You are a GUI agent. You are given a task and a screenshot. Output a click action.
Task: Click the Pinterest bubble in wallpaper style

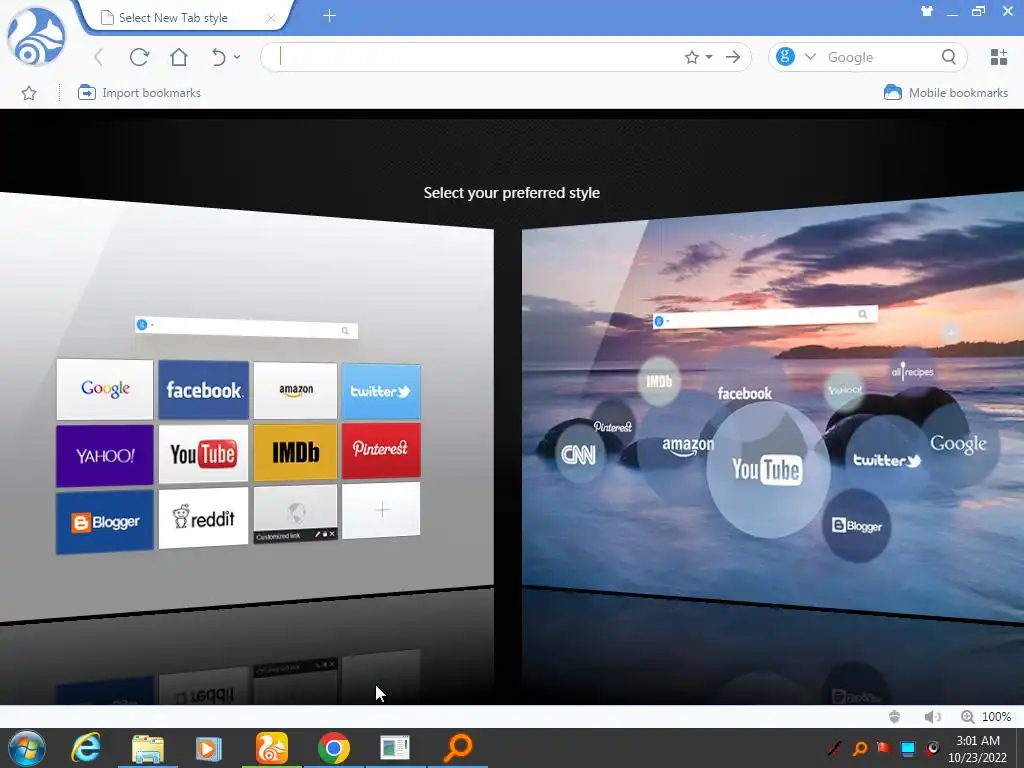tap(613, 426)
